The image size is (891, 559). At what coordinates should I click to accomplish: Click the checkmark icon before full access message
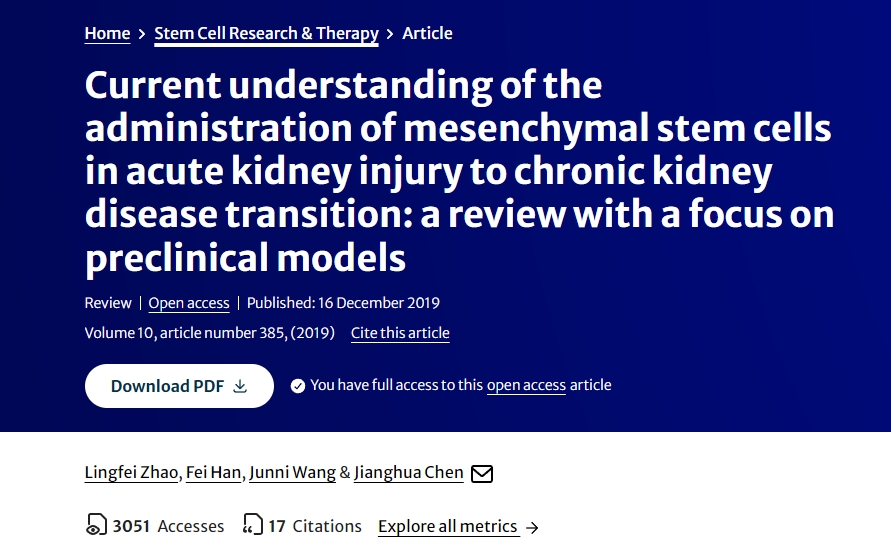coord(298,386)
